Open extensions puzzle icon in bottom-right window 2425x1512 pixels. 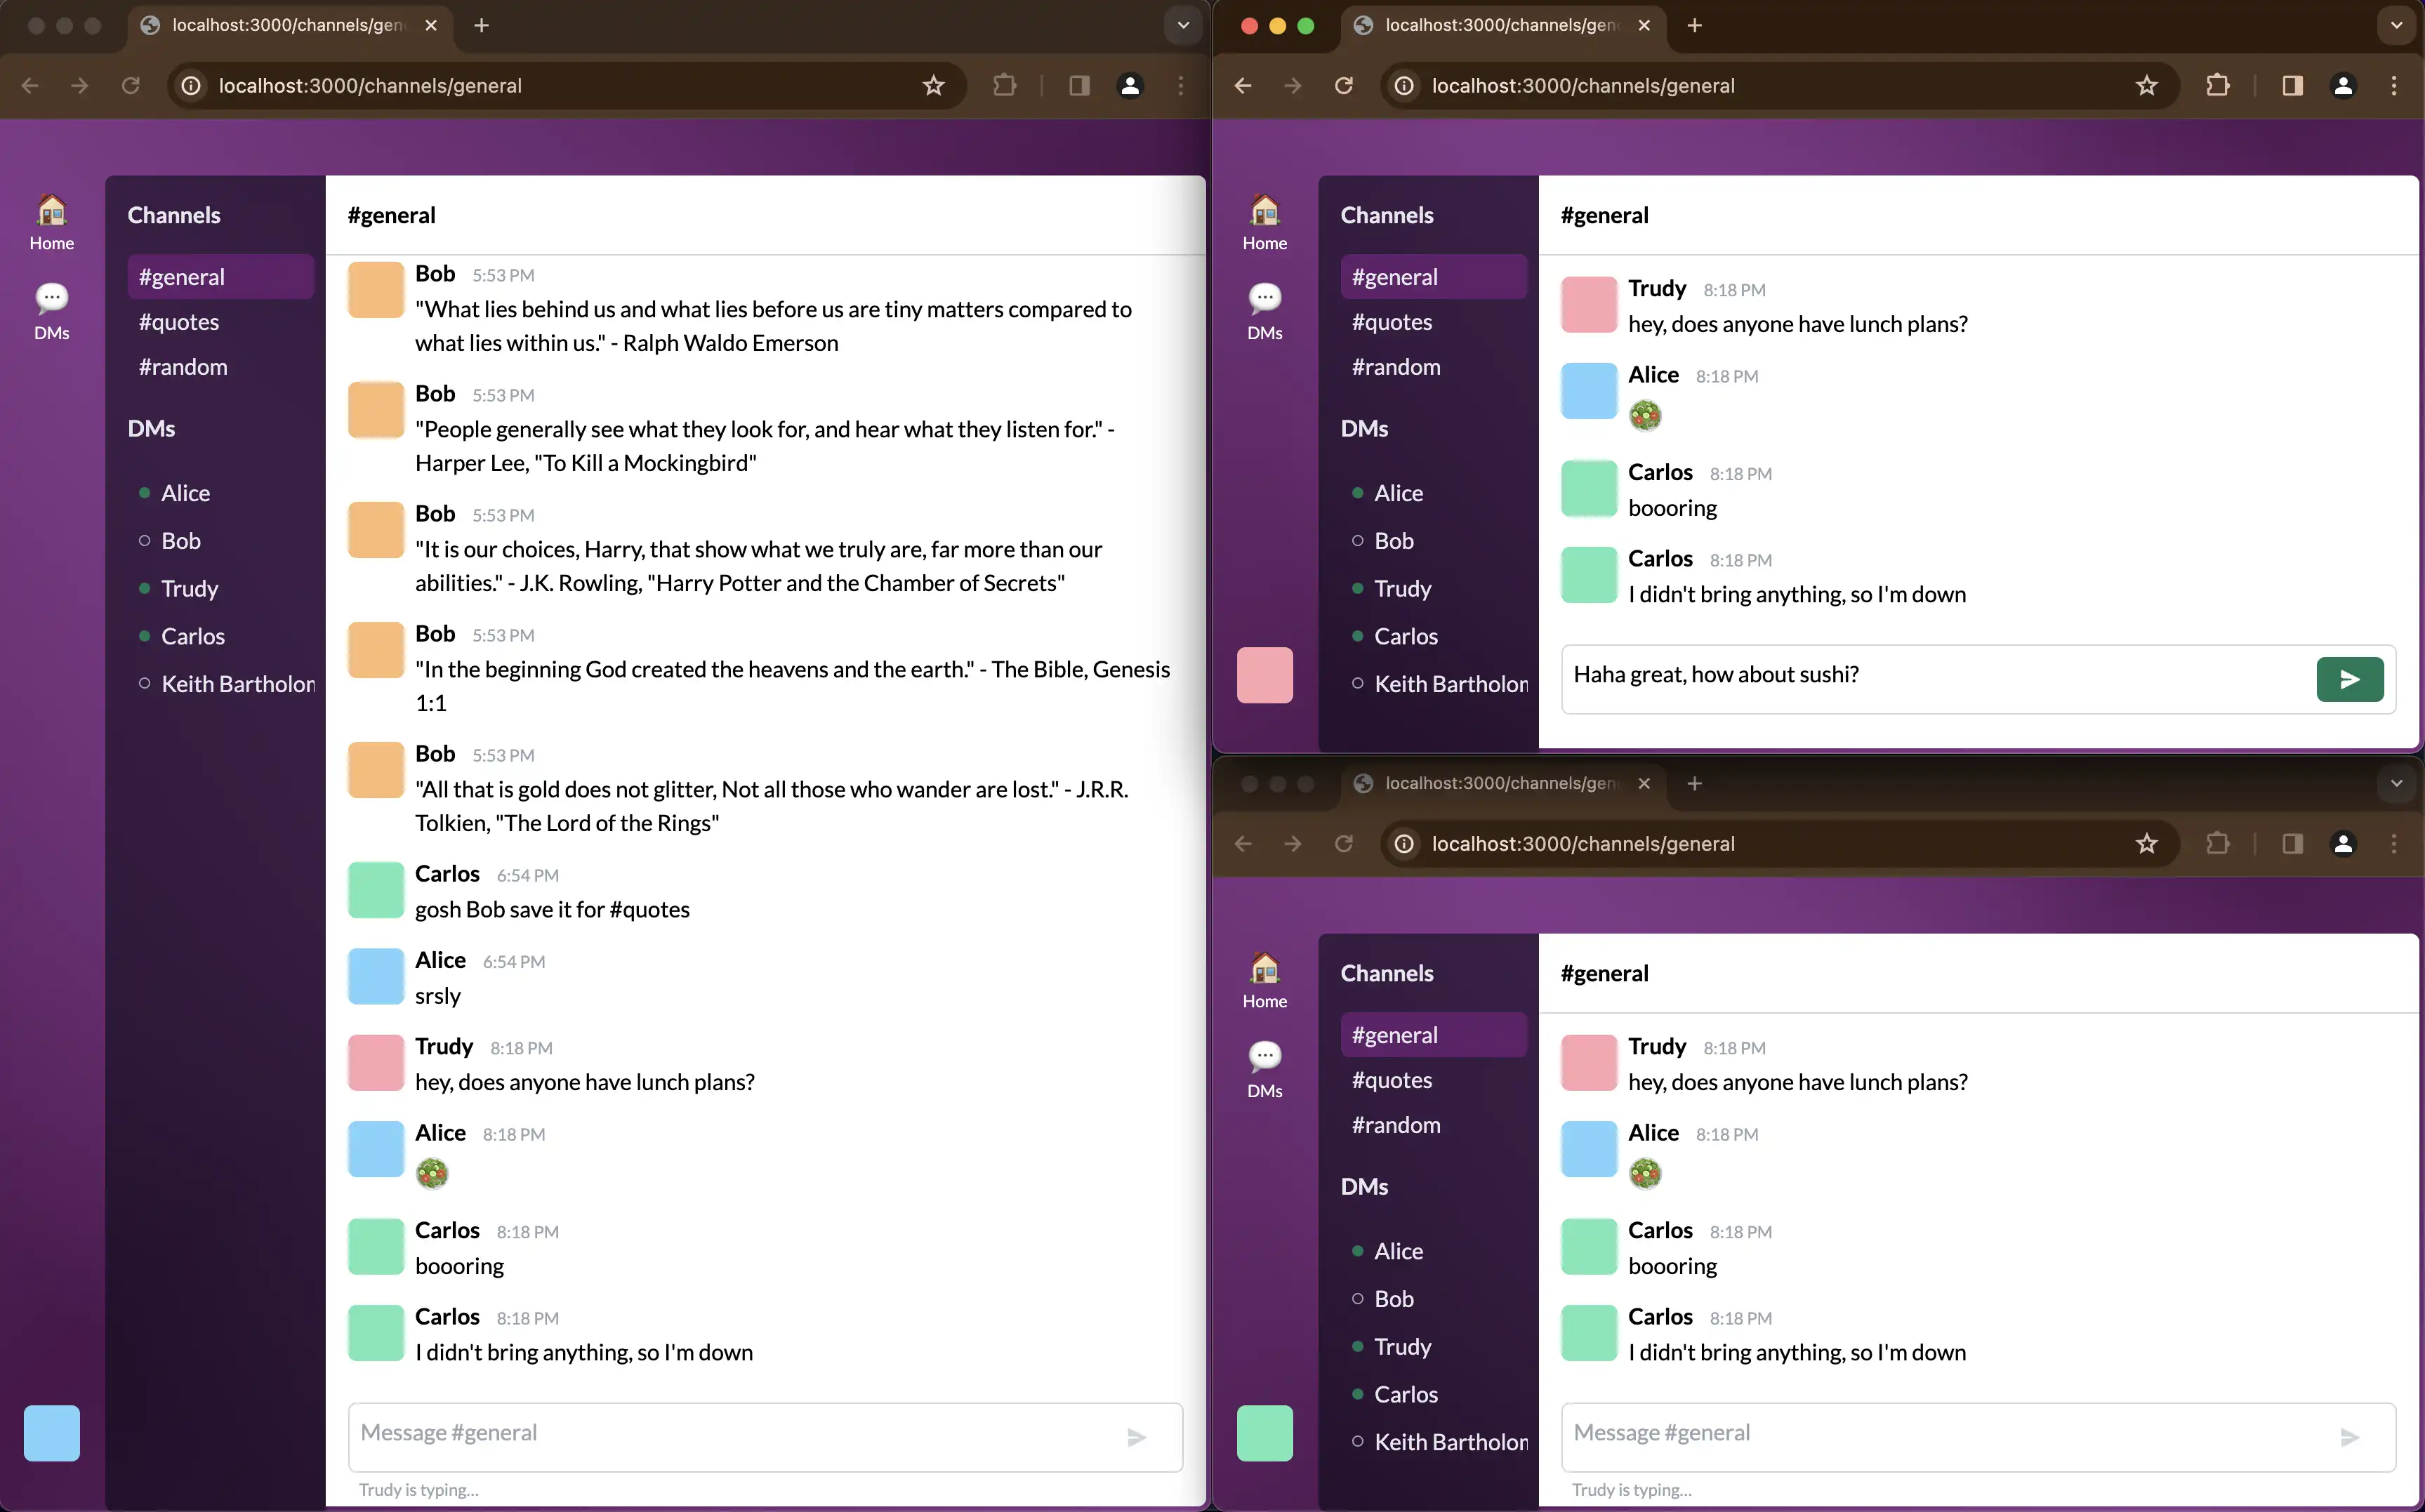pyautogui.click(x=2217, y=843)
